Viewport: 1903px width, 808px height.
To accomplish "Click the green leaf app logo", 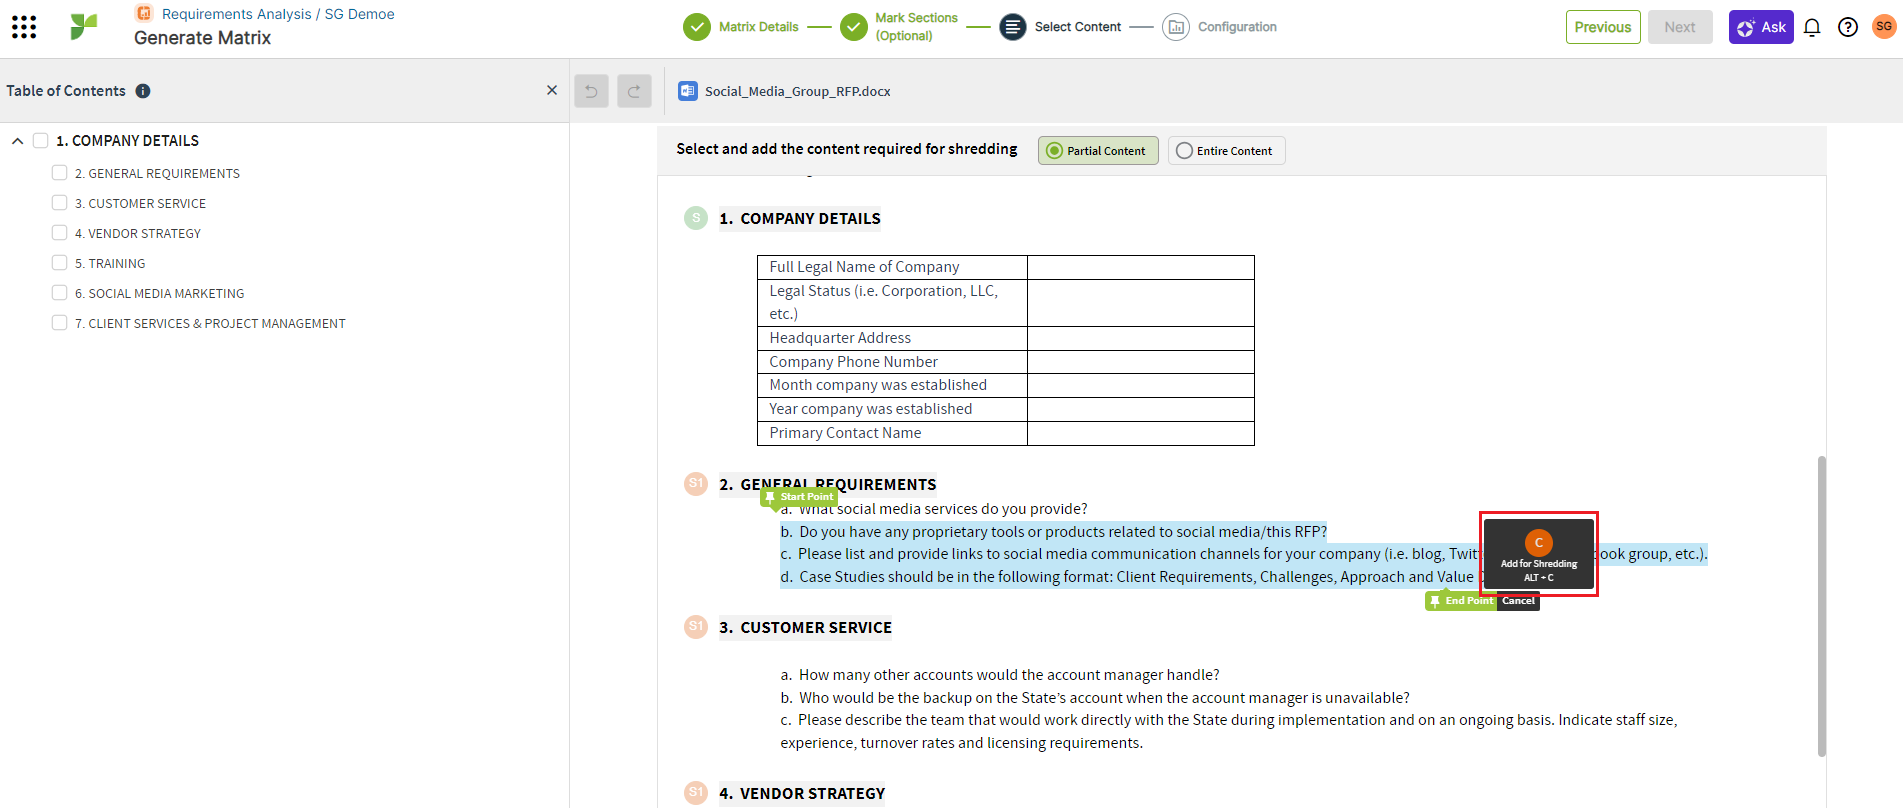I will point(84,27).
